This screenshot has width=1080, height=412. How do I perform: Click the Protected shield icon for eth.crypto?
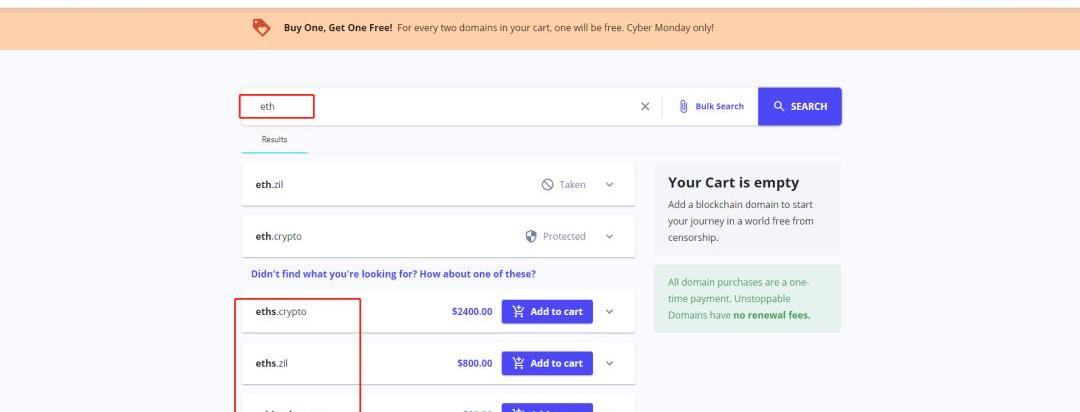pyautogui.click(x=531, y=237)
